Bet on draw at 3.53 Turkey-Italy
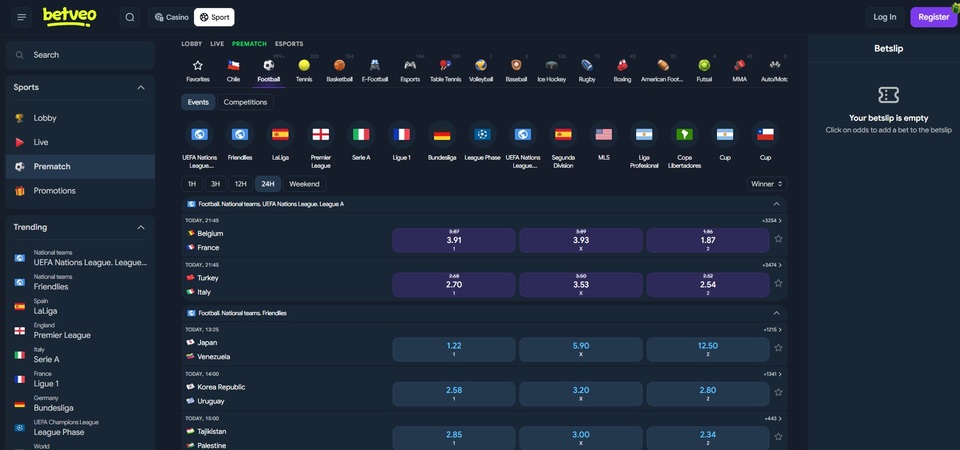Viewport: 960px width, 450px height. [581, 285]
